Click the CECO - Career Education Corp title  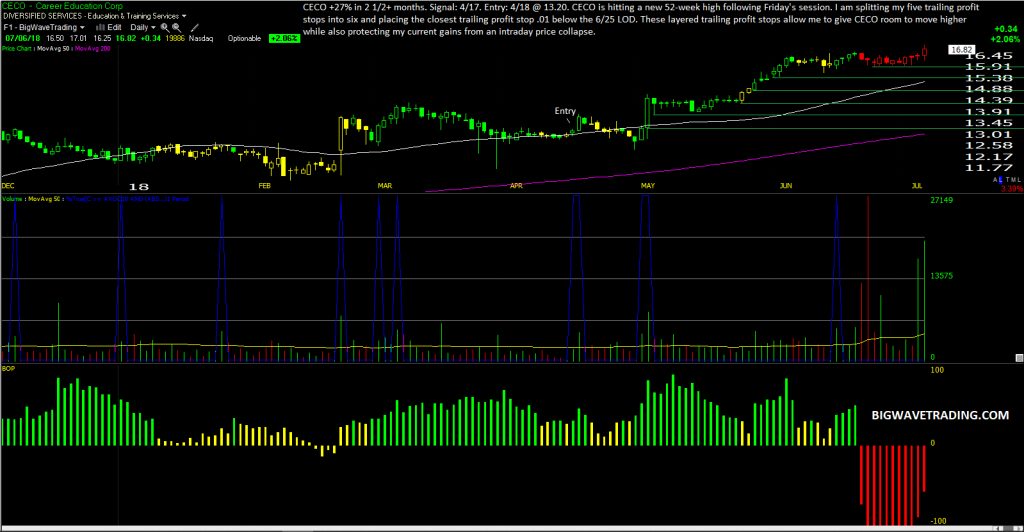click(x=62, y=6)
